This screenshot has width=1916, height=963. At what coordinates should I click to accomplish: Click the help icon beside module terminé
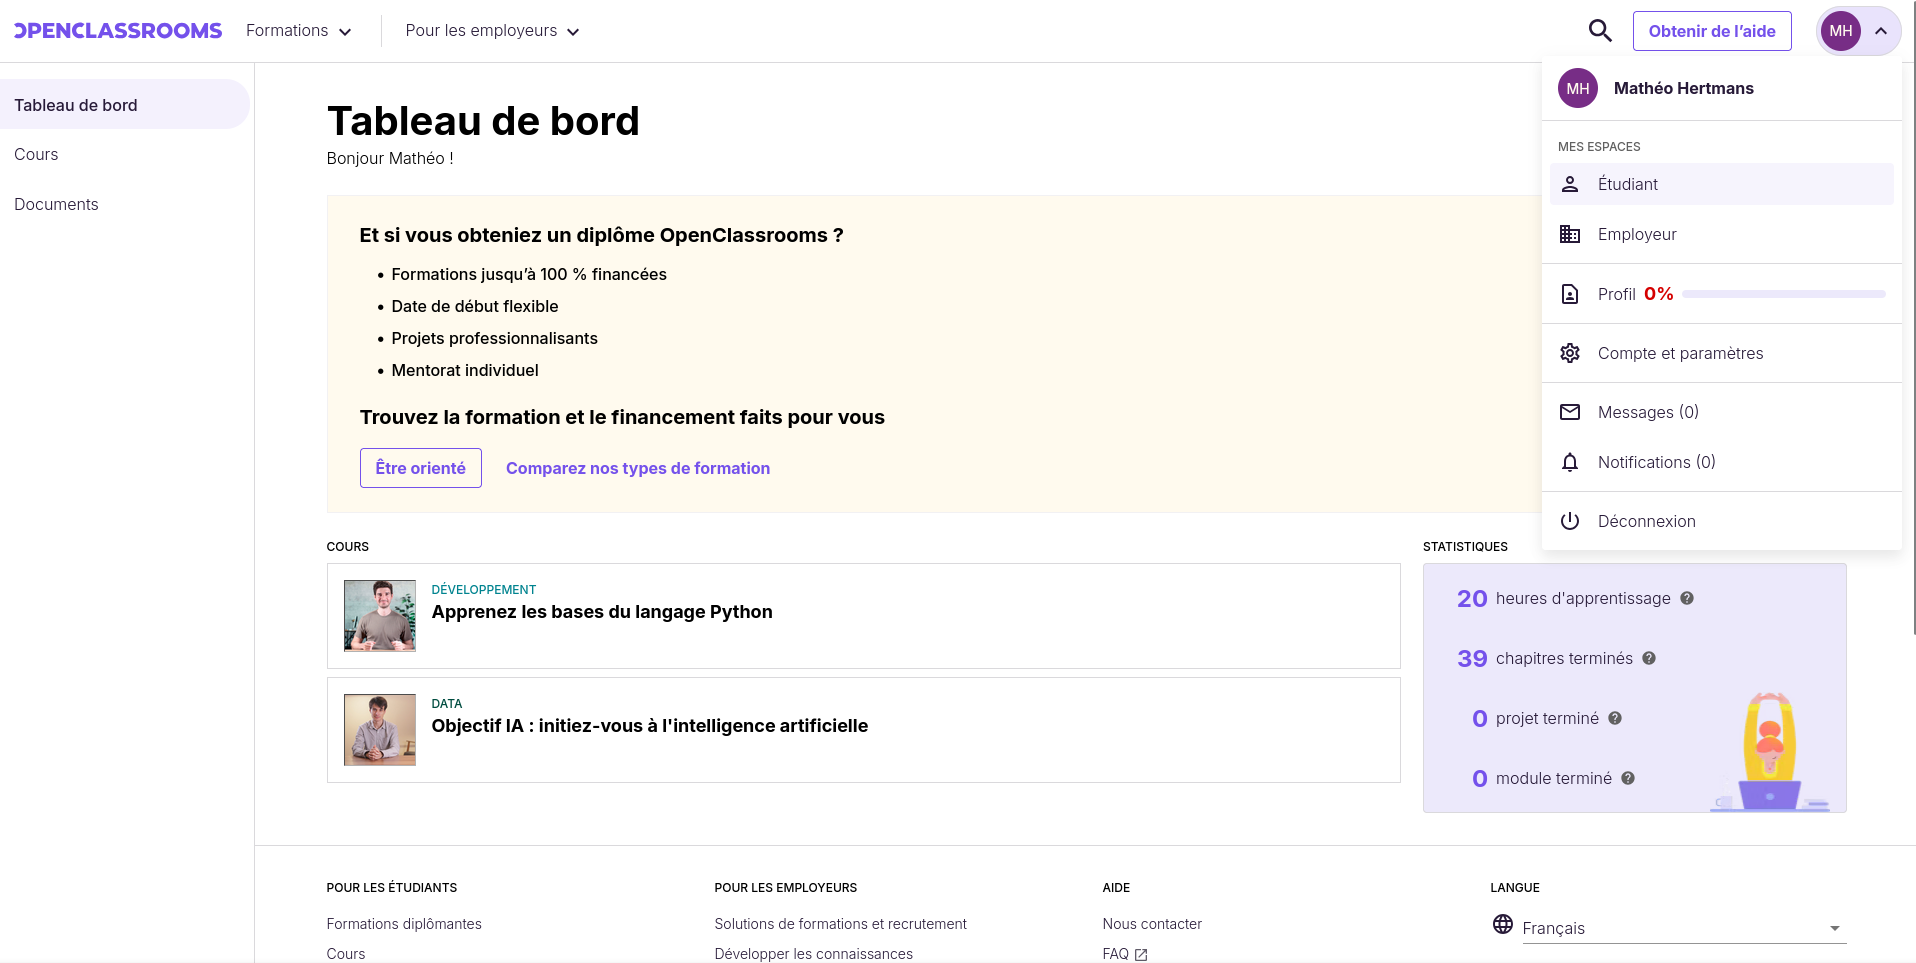pos(1628,778)
